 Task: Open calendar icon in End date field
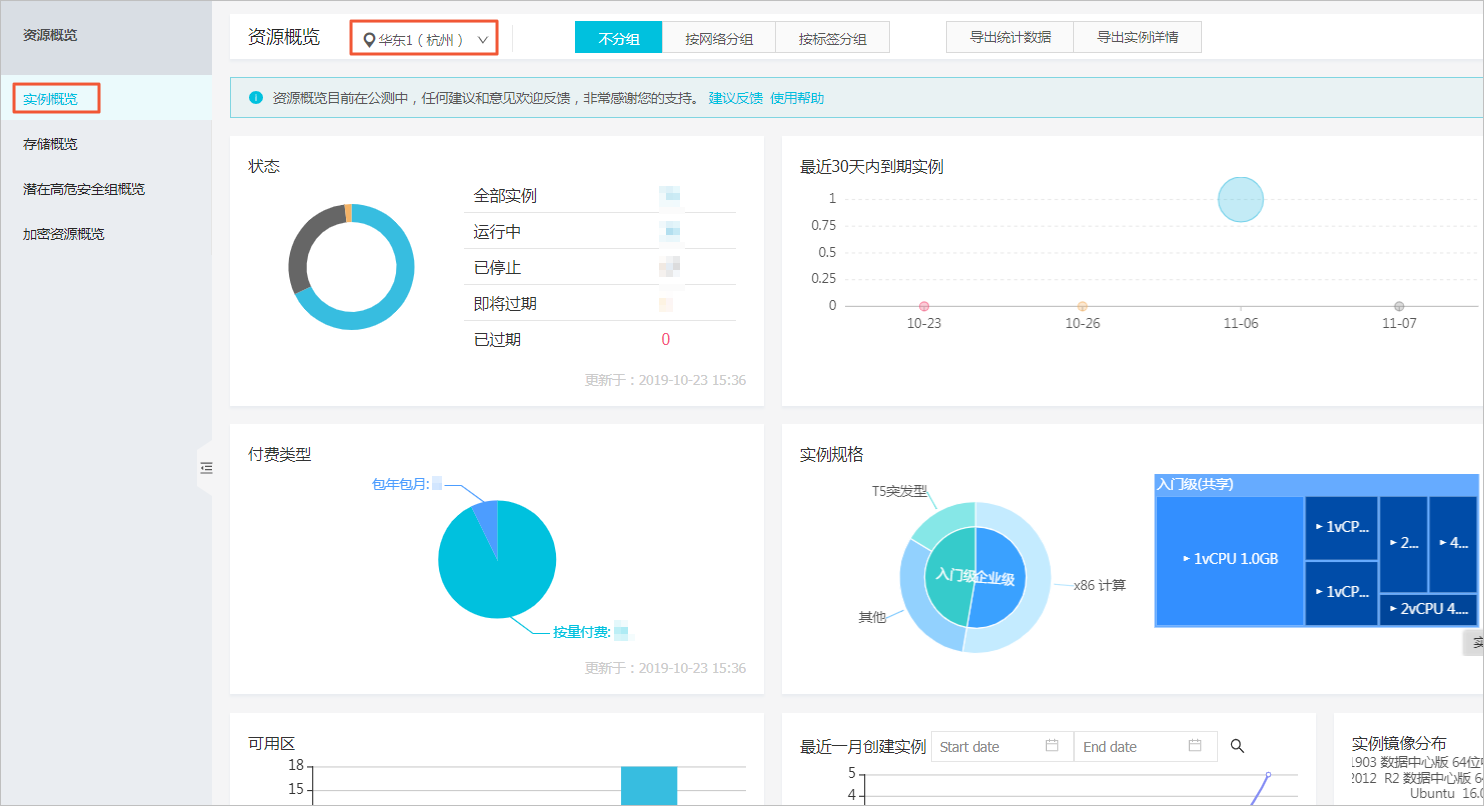[x=1195, y=746]
